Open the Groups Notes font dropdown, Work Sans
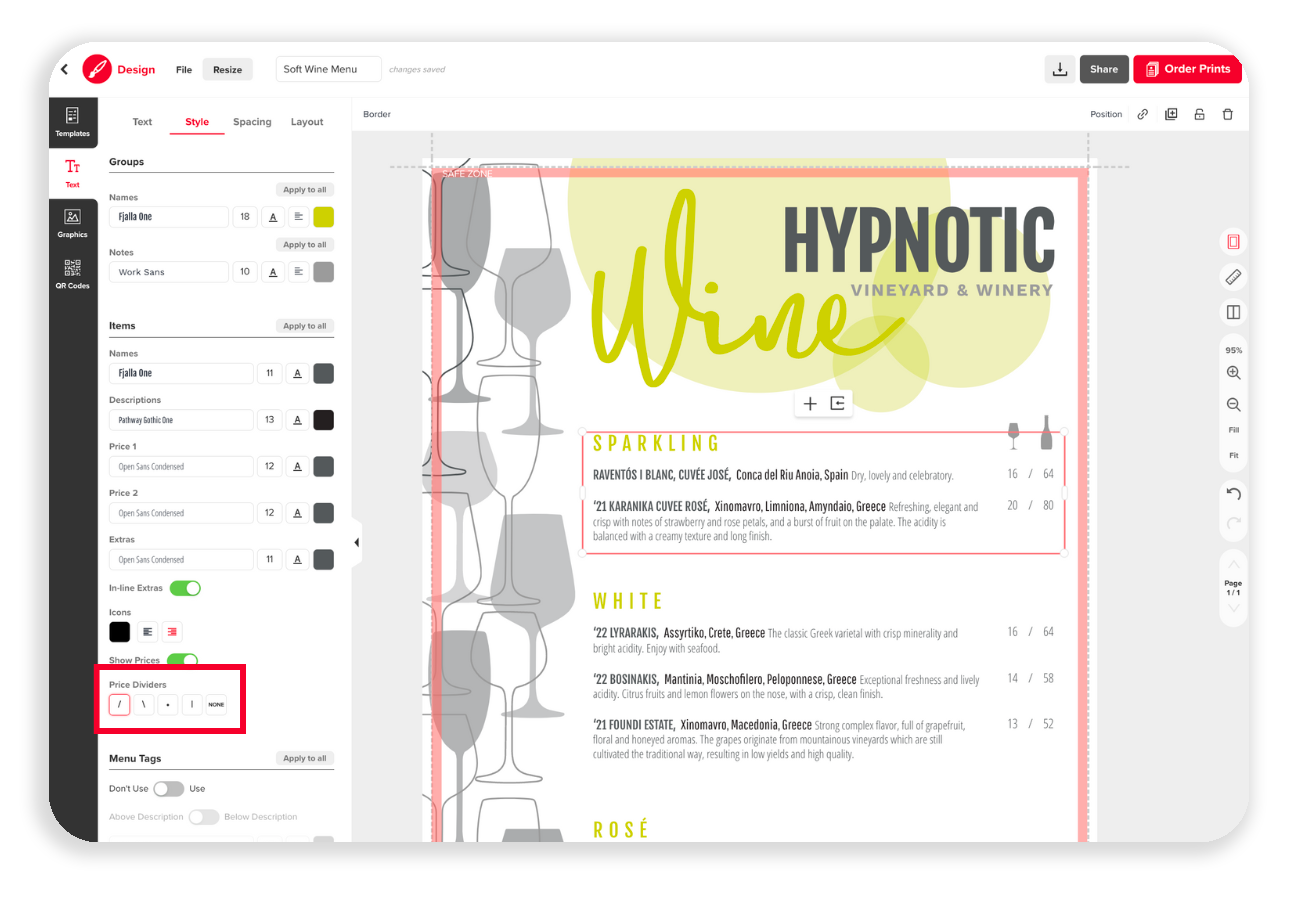 [x=169, y=272]
